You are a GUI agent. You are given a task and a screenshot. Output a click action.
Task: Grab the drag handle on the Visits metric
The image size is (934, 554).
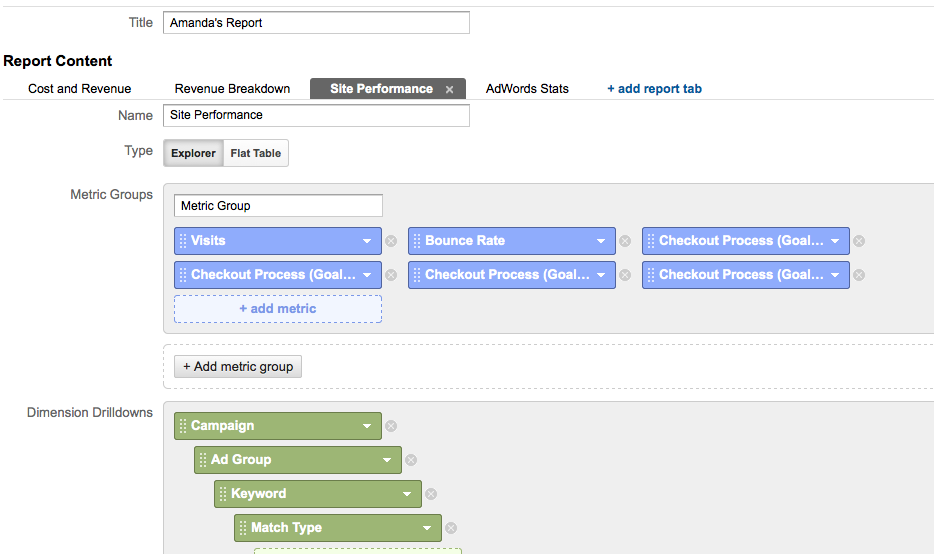183,241
